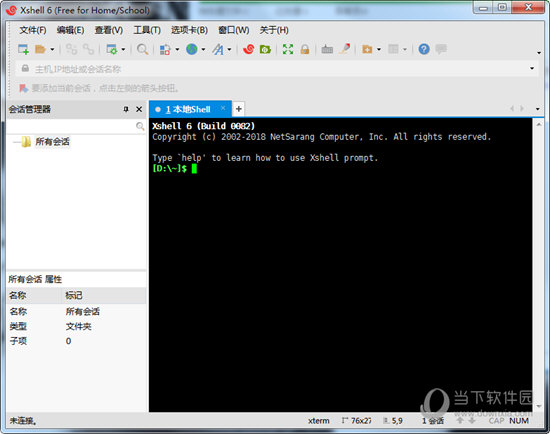Click the Font toolbar icon

pyautogui.click(x=218, y=49)
